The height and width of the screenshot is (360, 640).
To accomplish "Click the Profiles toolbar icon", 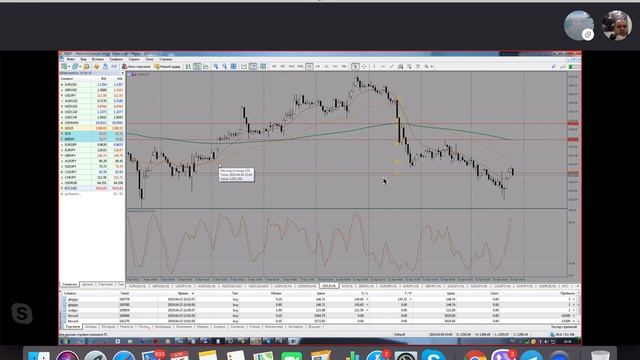I will (75, 66).
